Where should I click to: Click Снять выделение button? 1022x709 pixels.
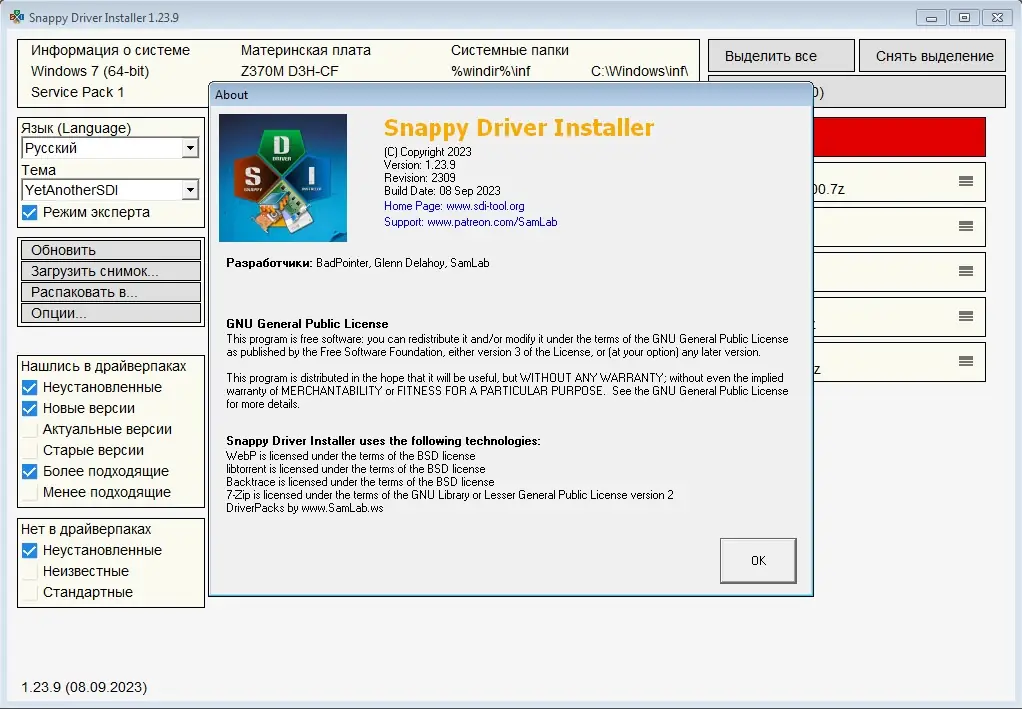933,56
